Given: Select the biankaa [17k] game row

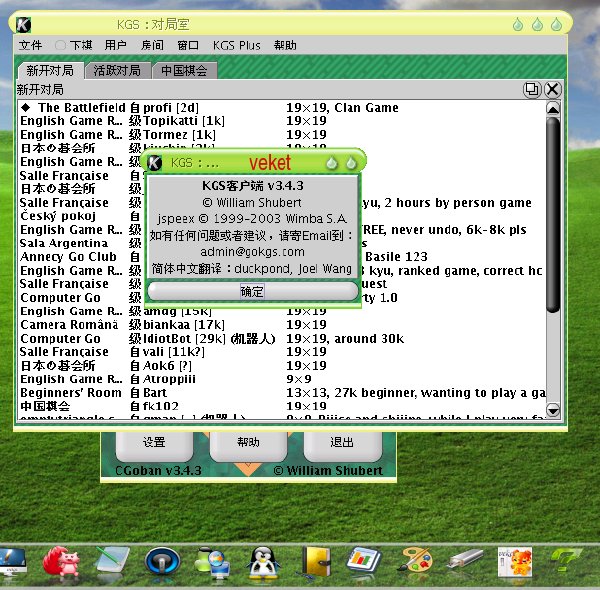Looking at the screenshot, I should [x=282, y=325].
